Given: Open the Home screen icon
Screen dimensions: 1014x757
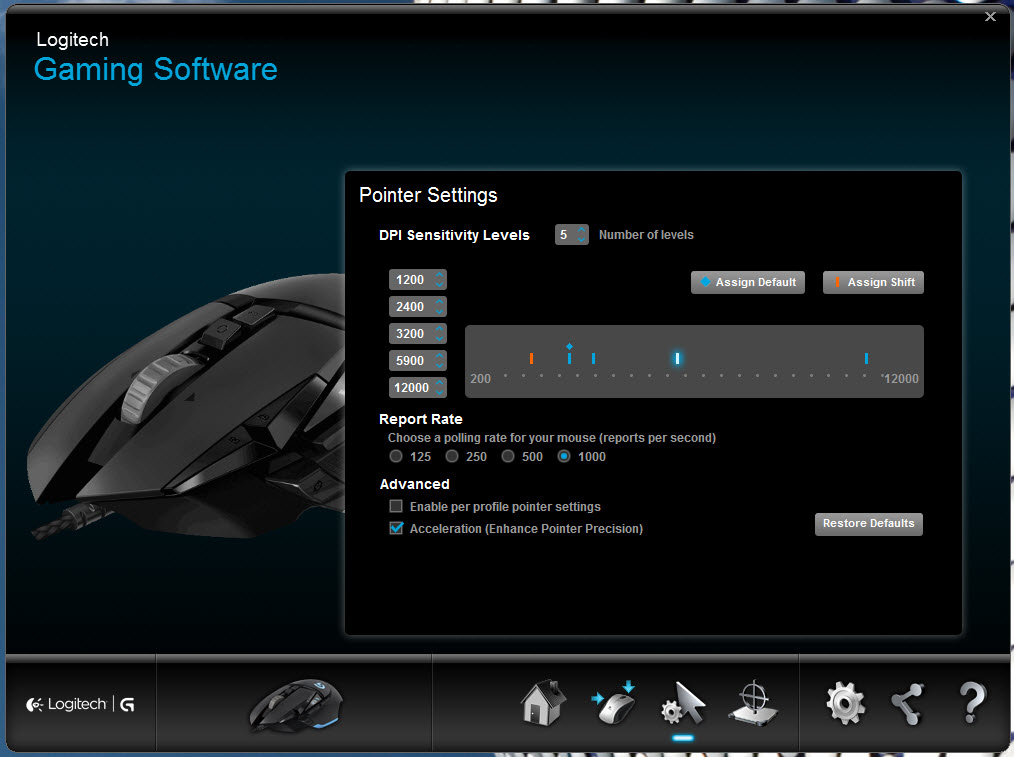Looking at the screenshot, I should 544,703.
